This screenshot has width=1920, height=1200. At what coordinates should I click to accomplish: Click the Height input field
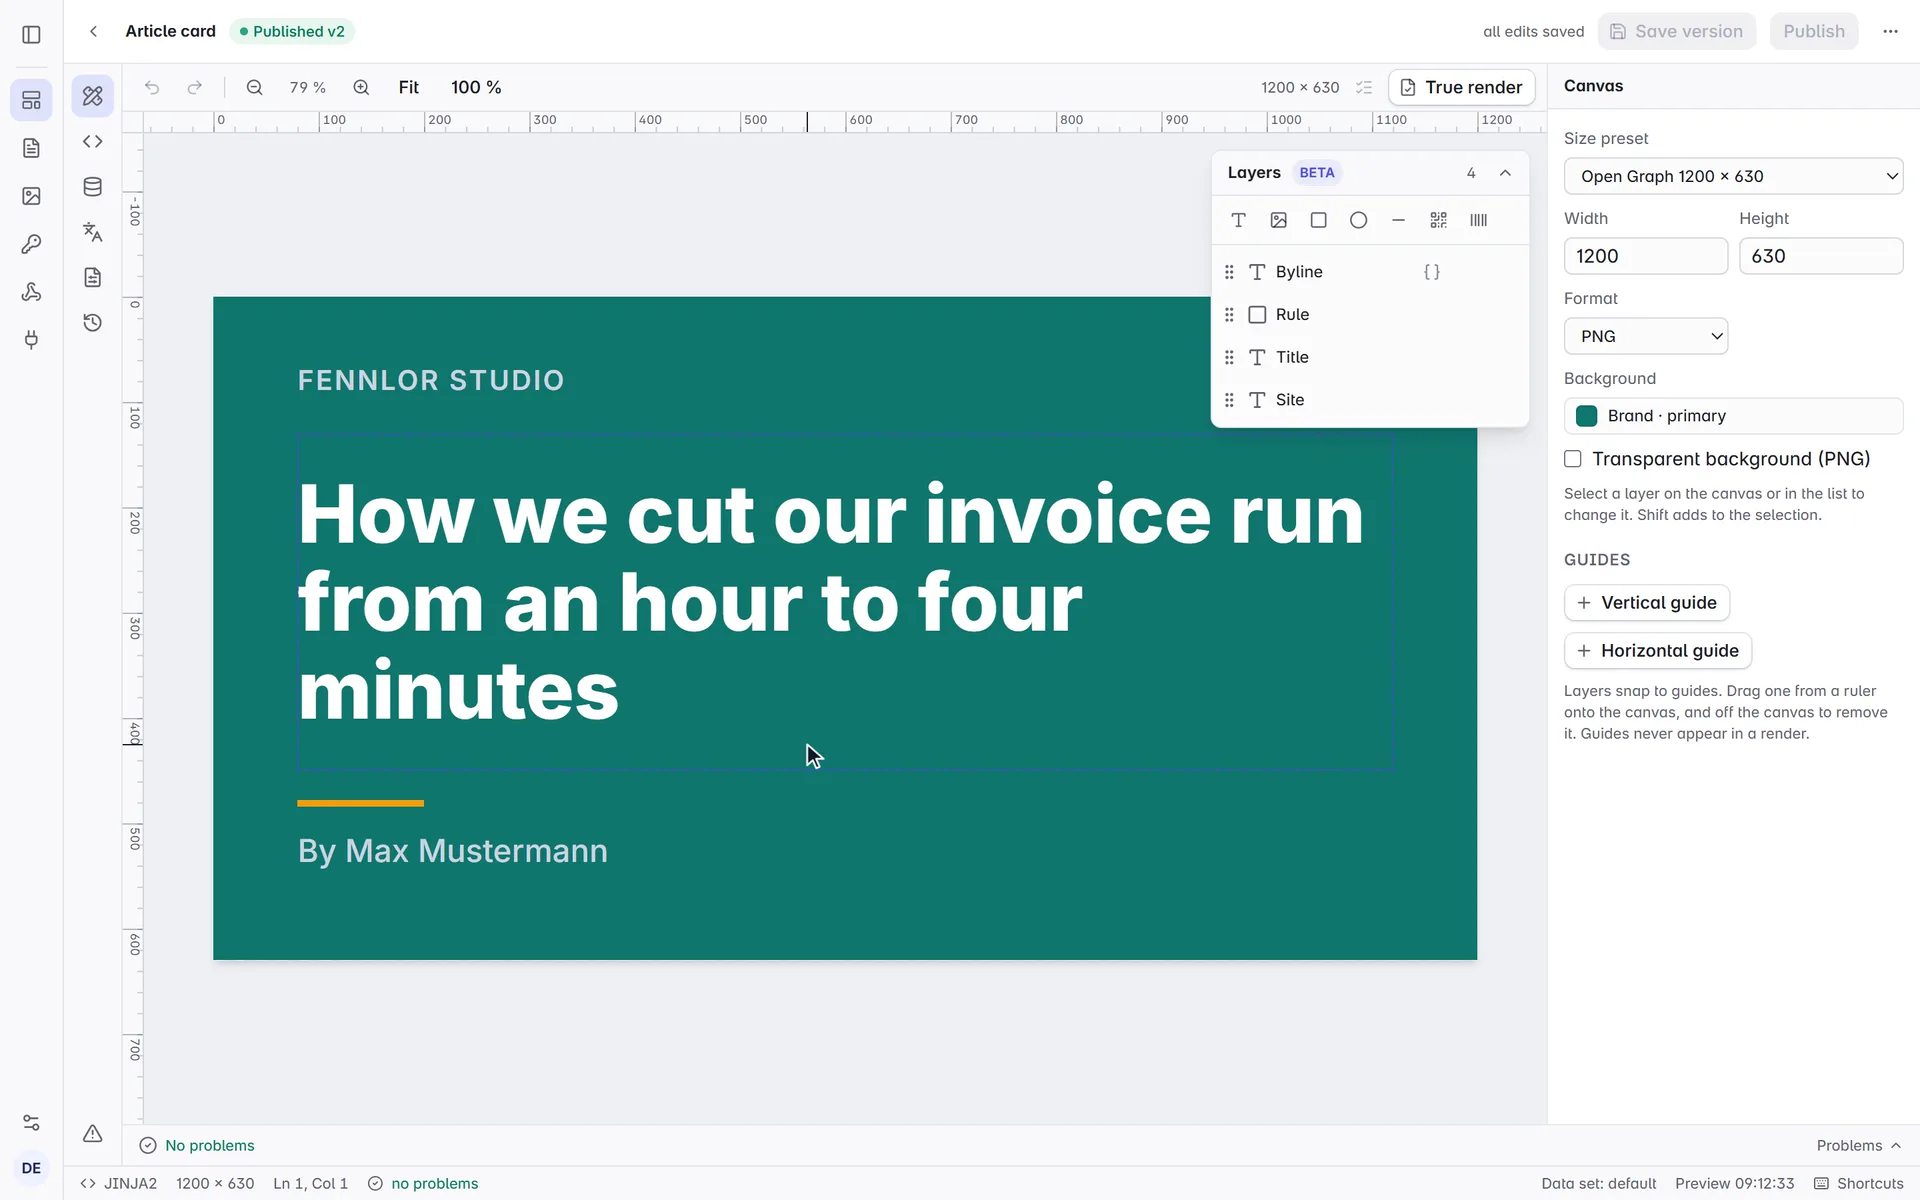[x=1820, y=256]
